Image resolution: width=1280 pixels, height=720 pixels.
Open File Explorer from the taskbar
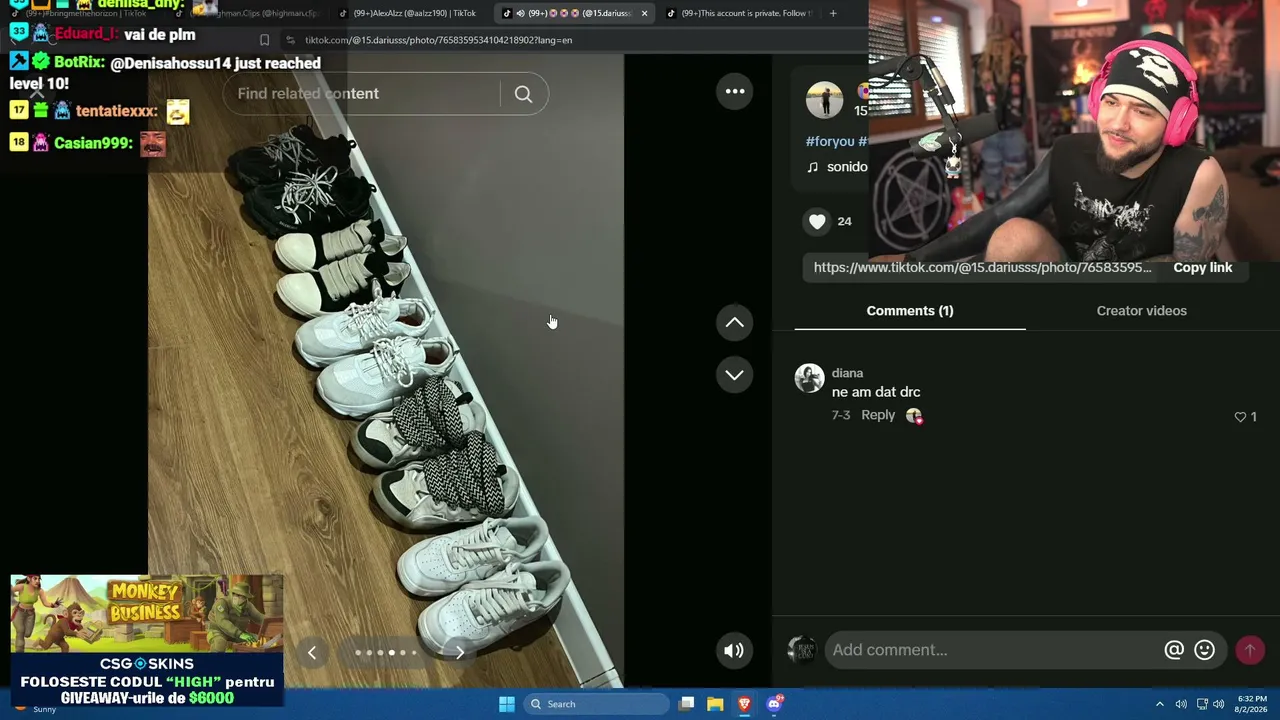point(715,704)
